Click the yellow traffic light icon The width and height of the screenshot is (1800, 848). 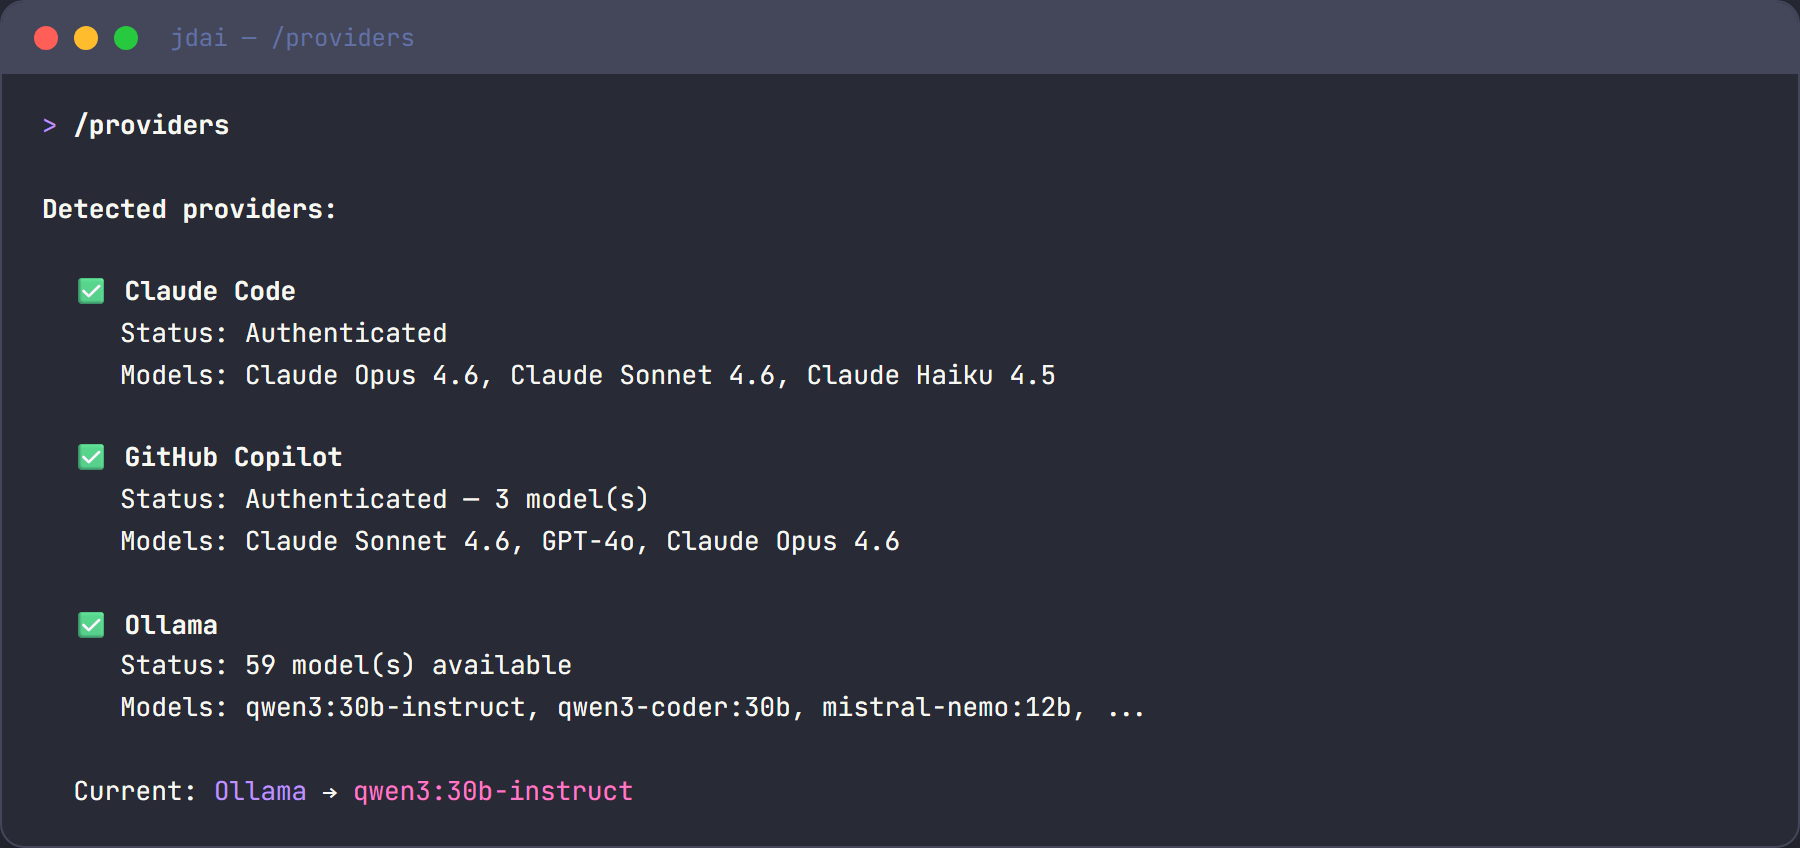(86, 37)
